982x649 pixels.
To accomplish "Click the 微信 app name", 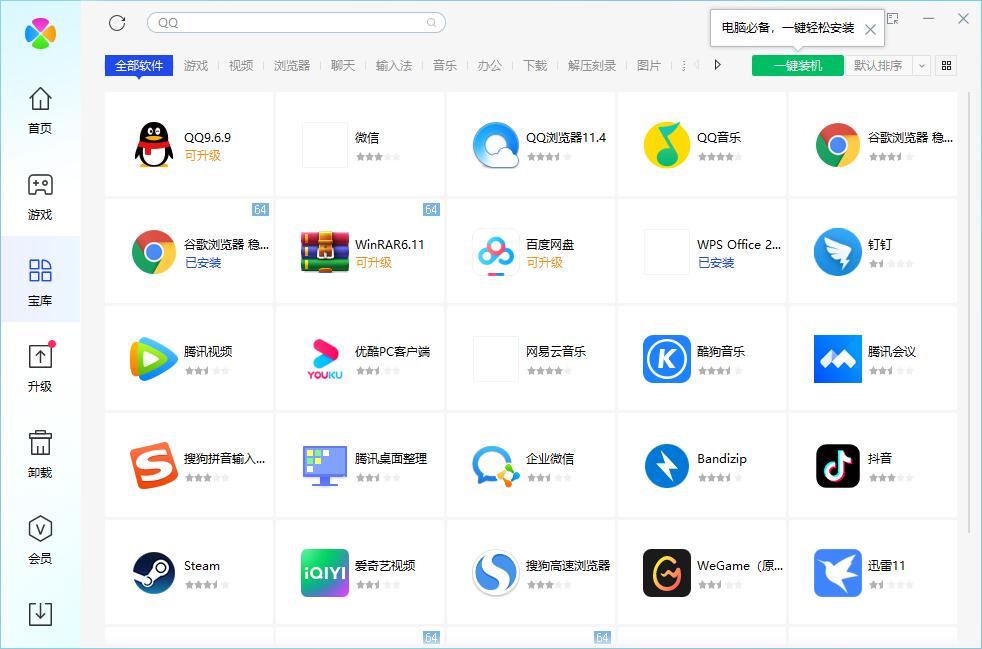I will [367, 137].
